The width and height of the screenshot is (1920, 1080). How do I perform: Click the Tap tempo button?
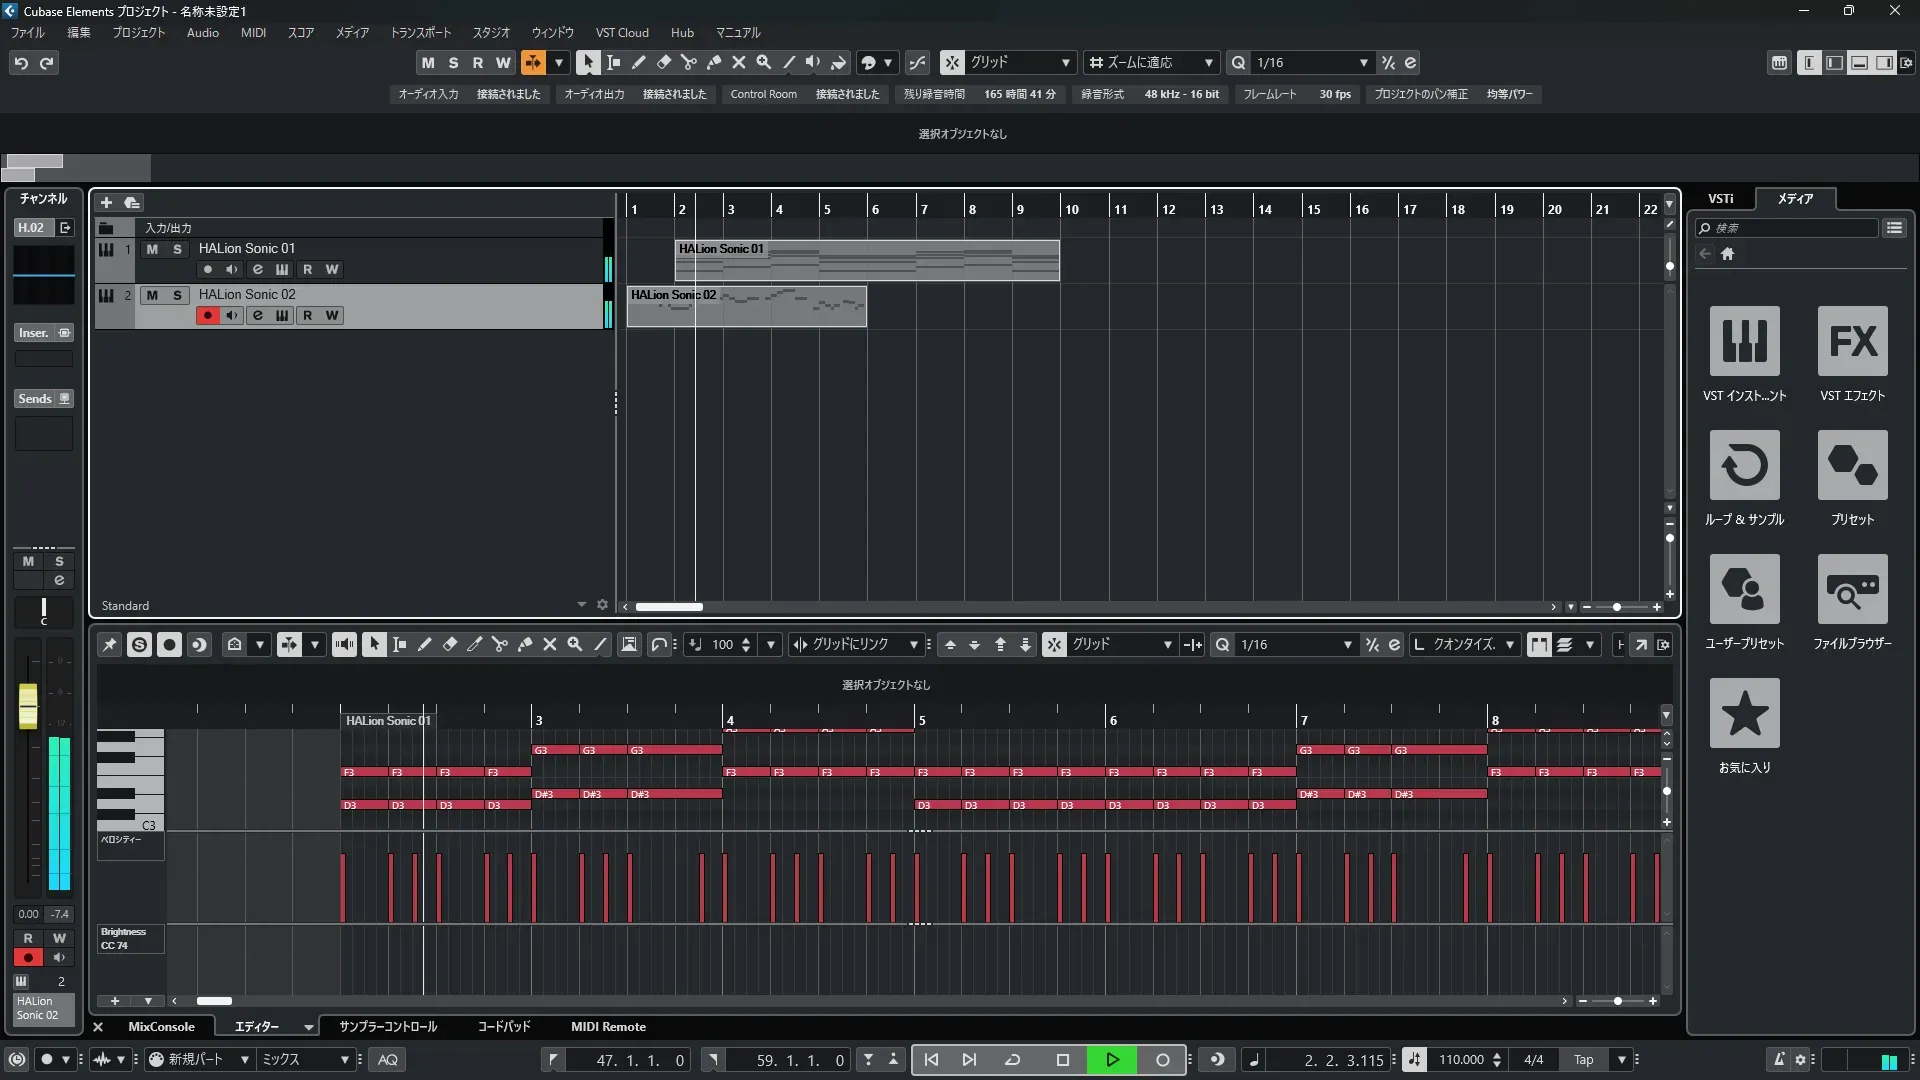tap(1583, 1060)
